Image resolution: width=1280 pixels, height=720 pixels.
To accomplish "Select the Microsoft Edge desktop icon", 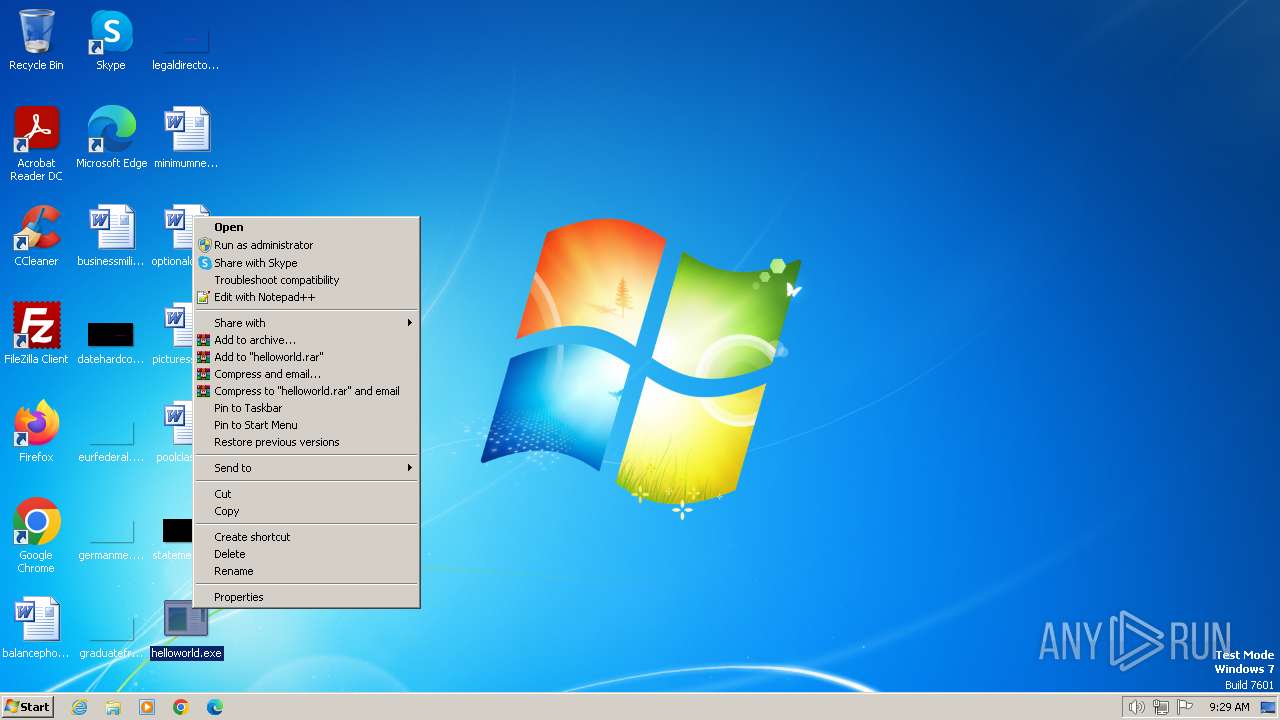I will (x=111, y=138).
